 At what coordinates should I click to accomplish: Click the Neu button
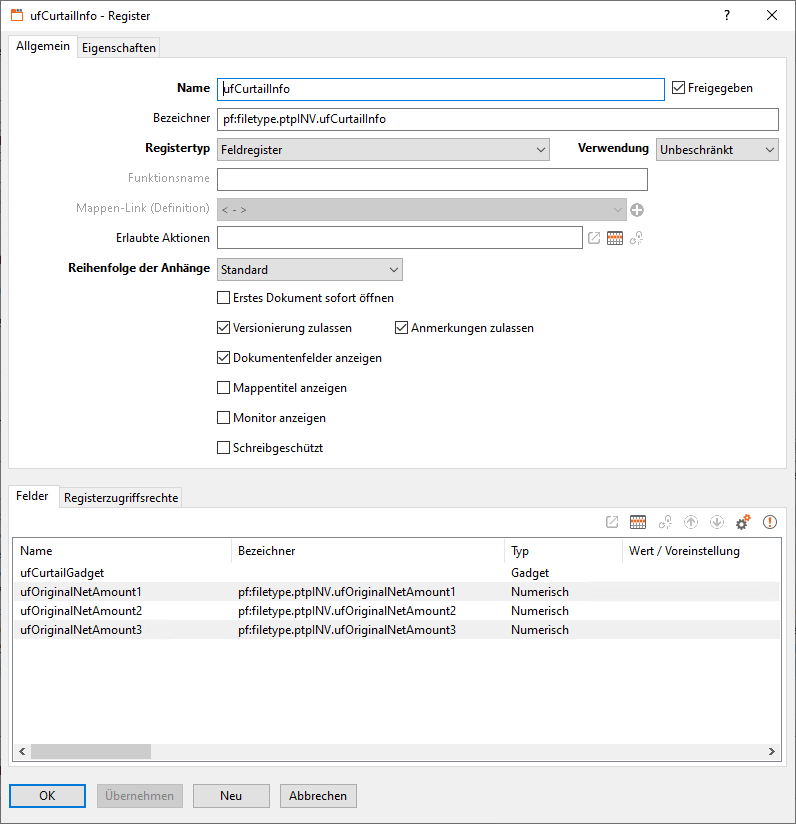pos(231,796)
